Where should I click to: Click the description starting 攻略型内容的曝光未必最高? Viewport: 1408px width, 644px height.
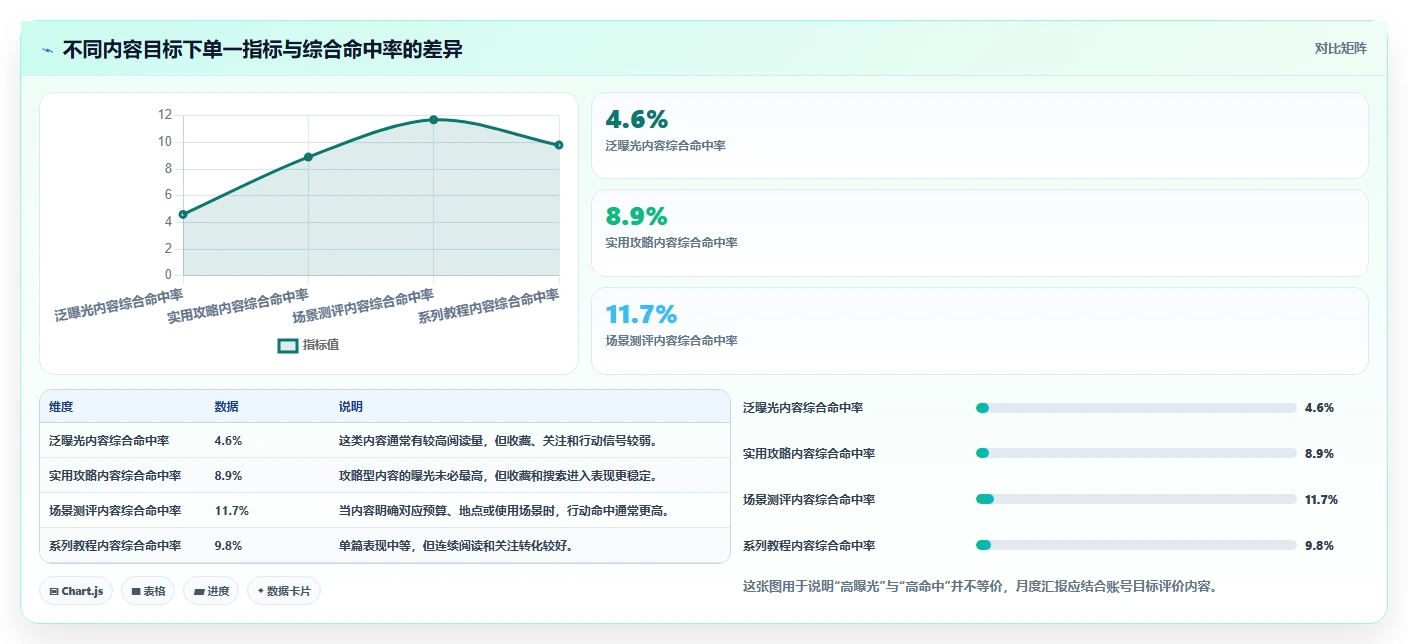point(497,475)
